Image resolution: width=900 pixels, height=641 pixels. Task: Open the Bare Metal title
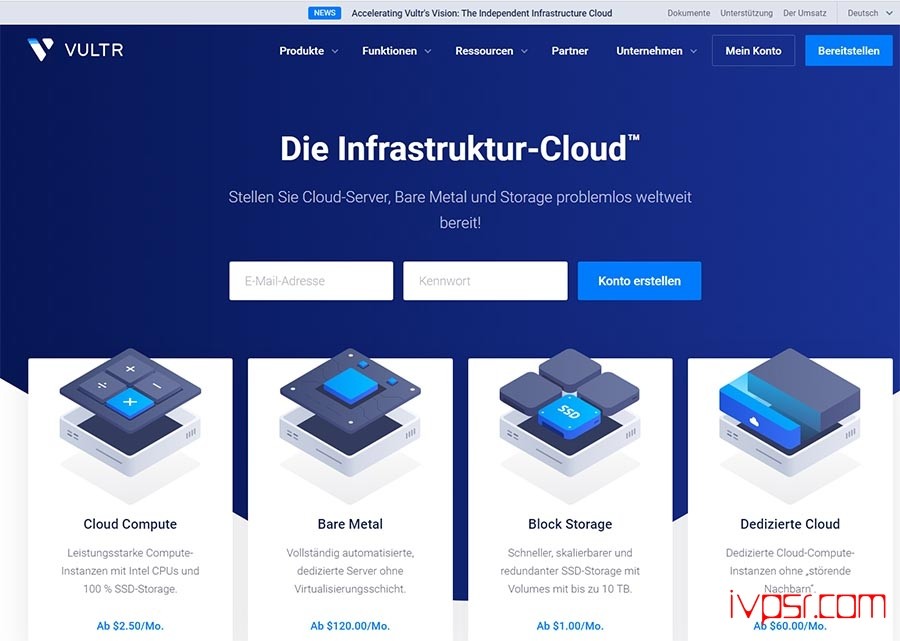coord(350,524)
